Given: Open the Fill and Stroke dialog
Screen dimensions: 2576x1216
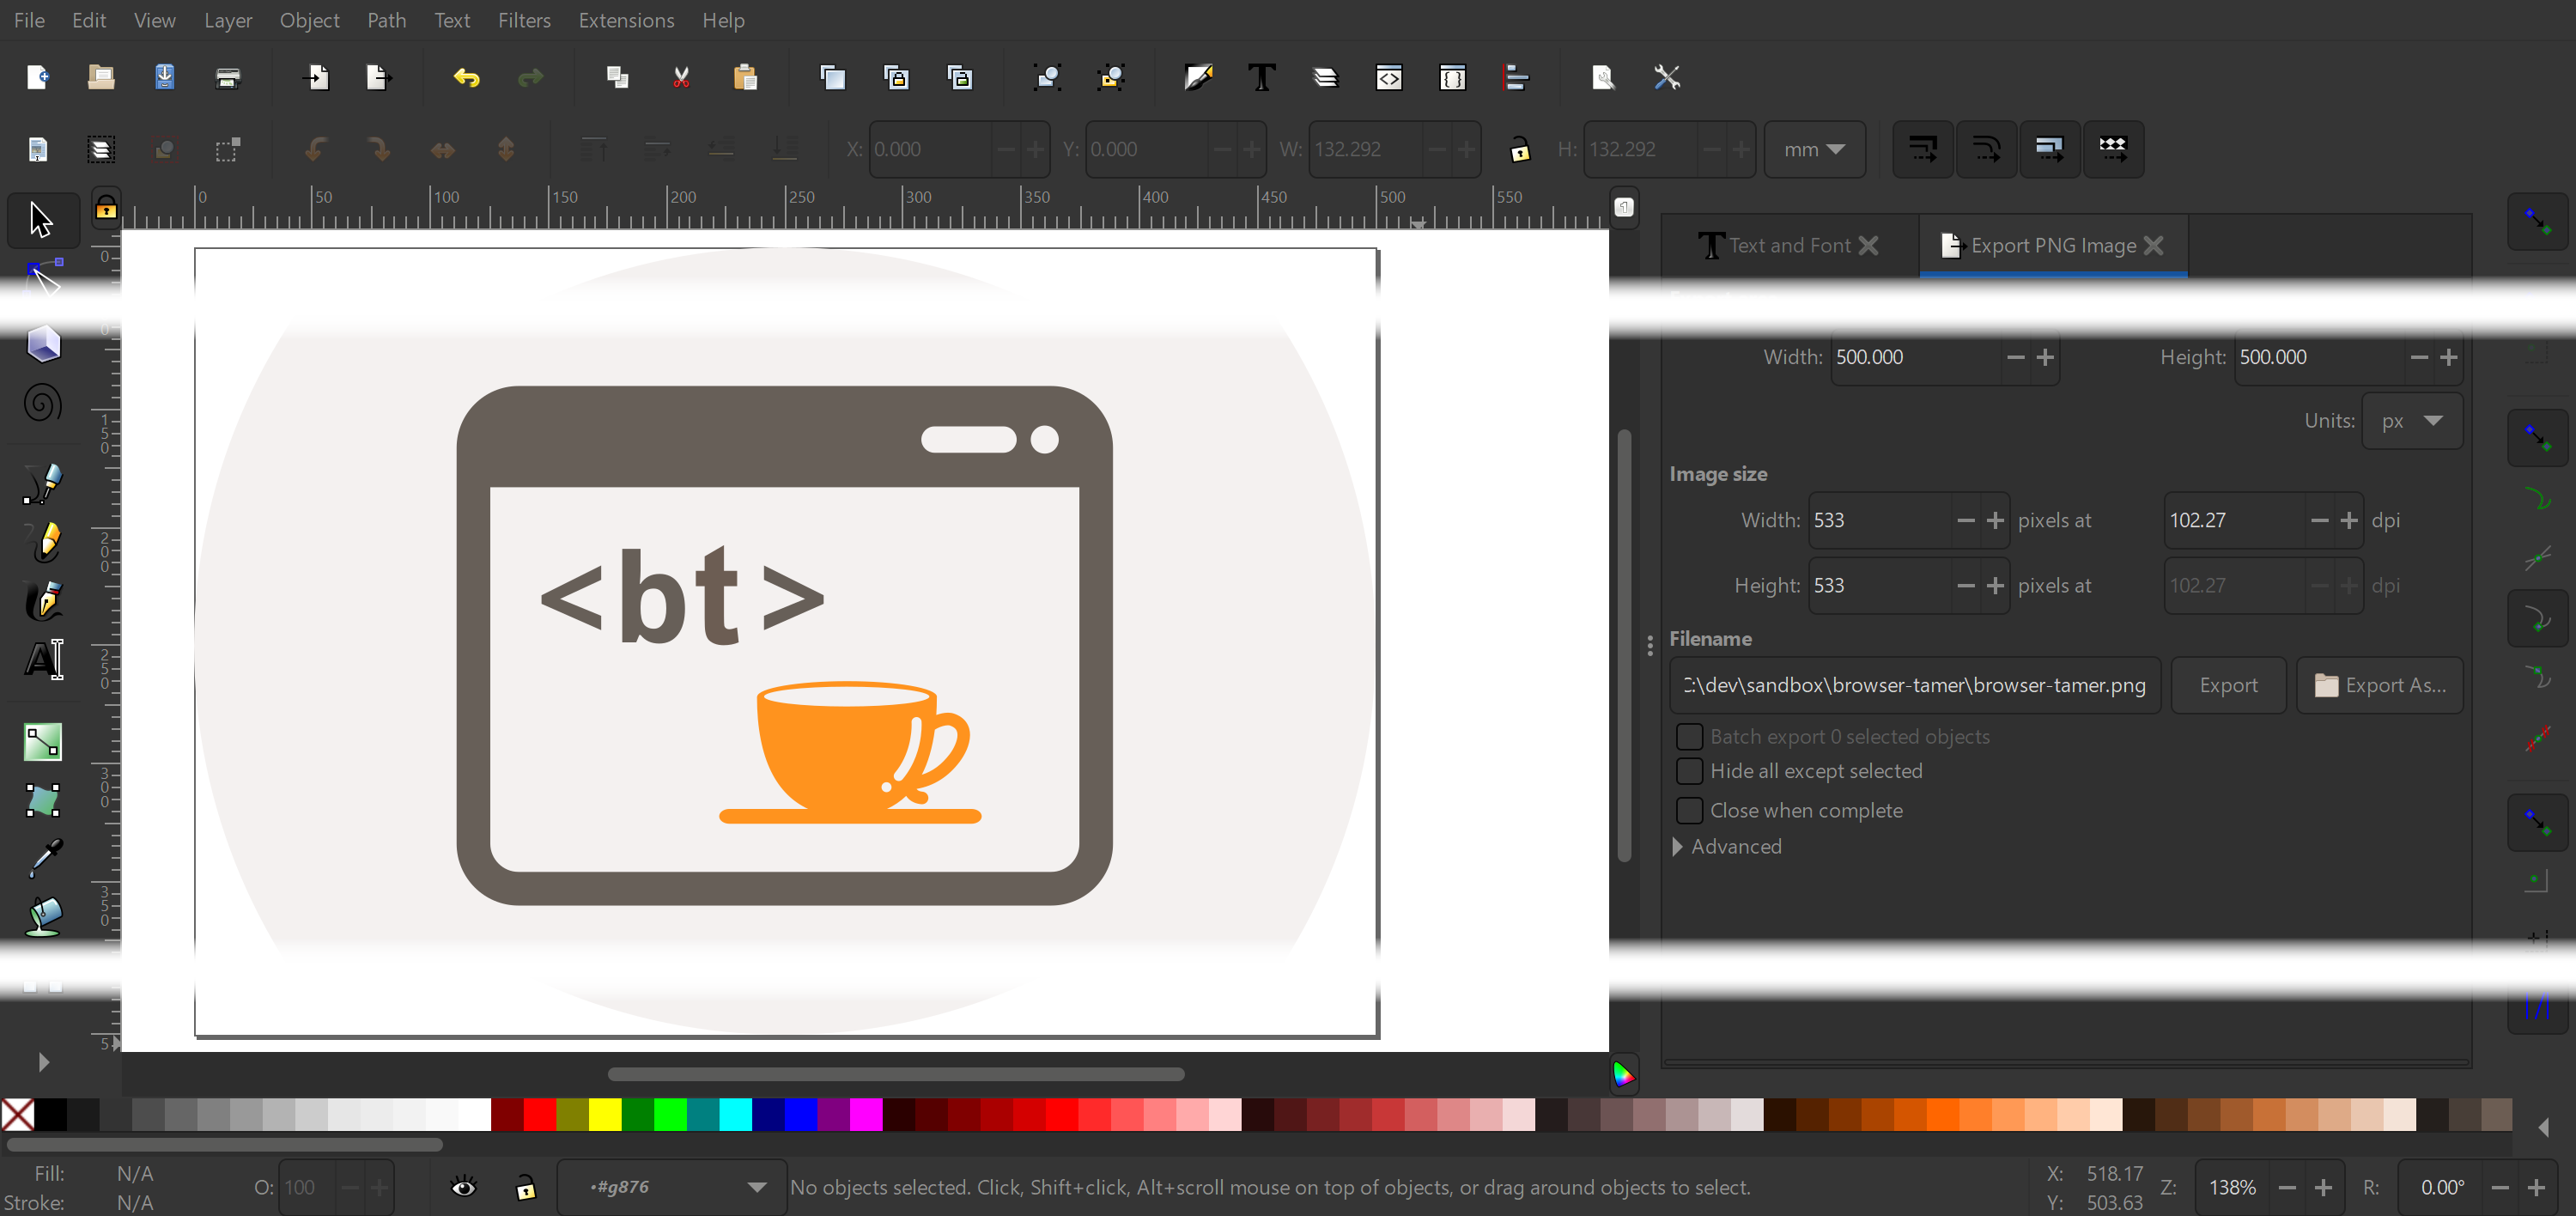Looking at the screenshot, I should pos(1198,77).
